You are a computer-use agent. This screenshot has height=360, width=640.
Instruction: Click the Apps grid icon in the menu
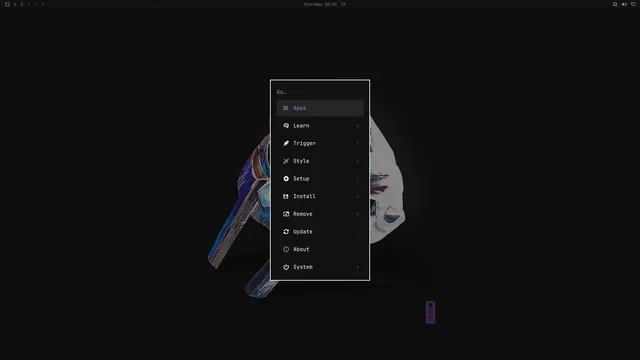[286, 108]
